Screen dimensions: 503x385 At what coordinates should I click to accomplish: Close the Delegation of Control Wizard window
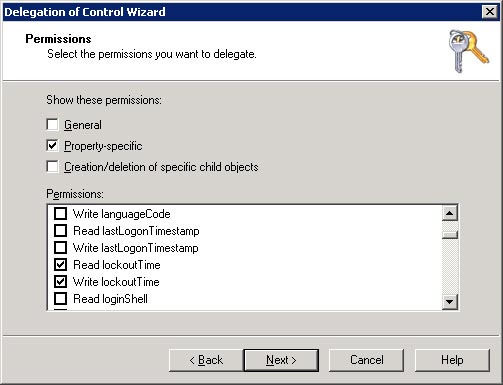coord(490,12)
